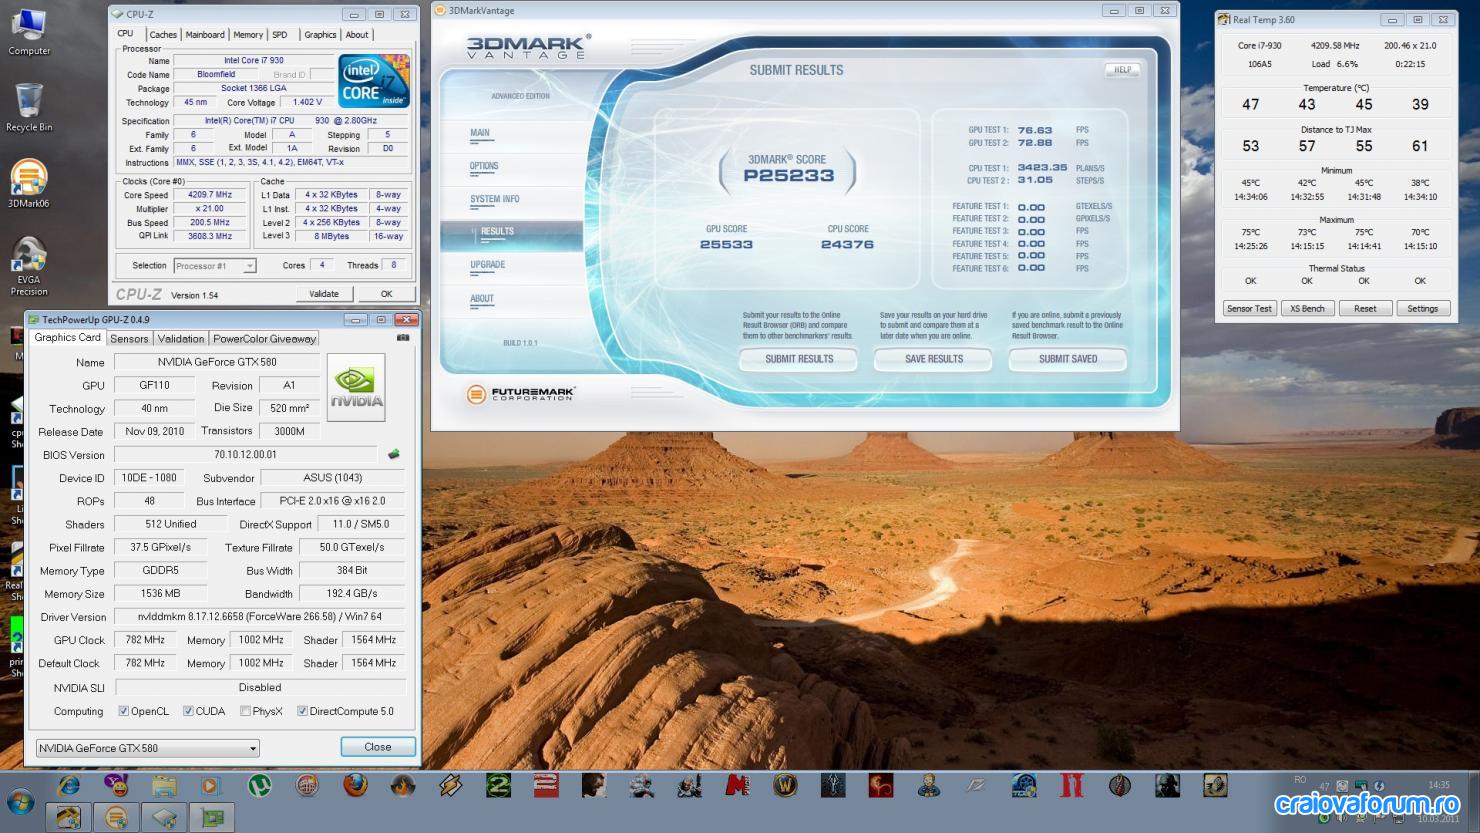Viewport: 1480px width, 833px height.
Task: Open Yahoo Messenger from the taskbar
Action: coord(116,786)
